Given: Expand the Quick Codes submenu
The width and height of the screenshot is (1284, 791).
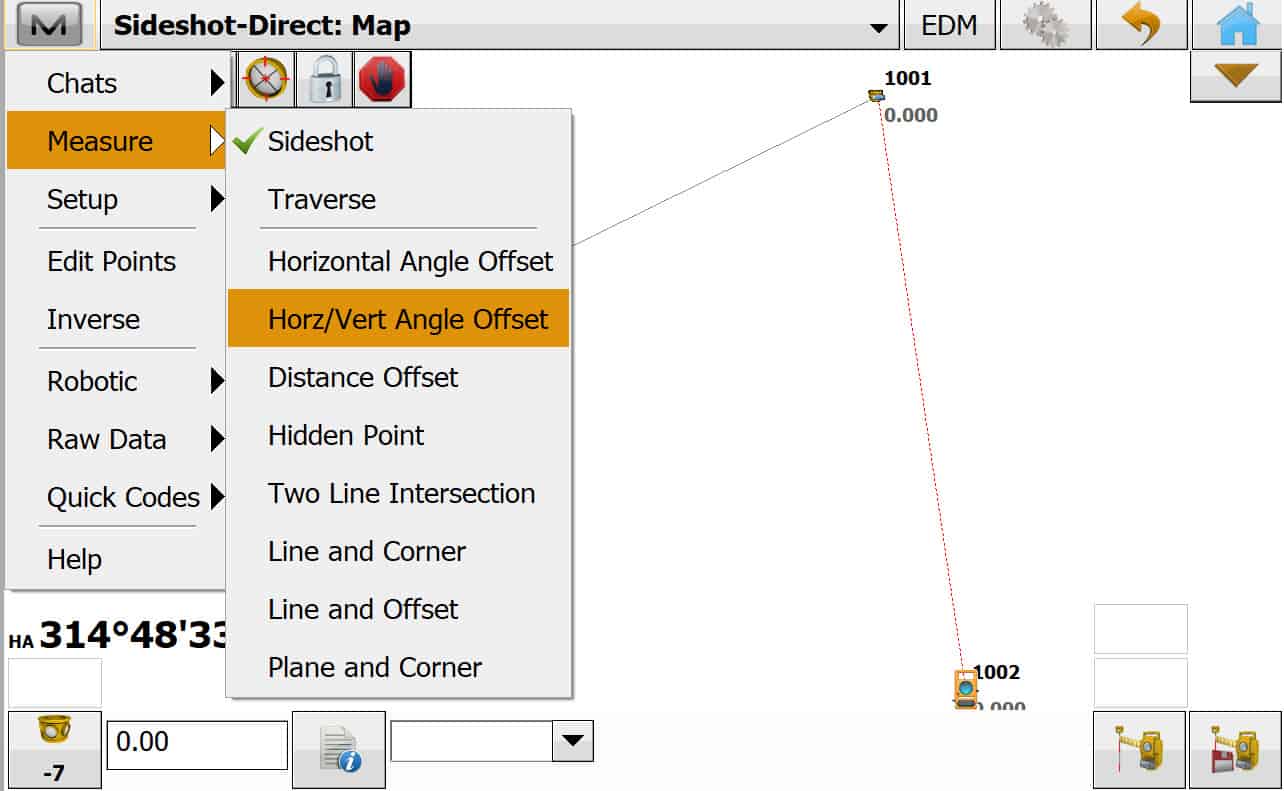Looking at the screenshot, I should 116,497.
